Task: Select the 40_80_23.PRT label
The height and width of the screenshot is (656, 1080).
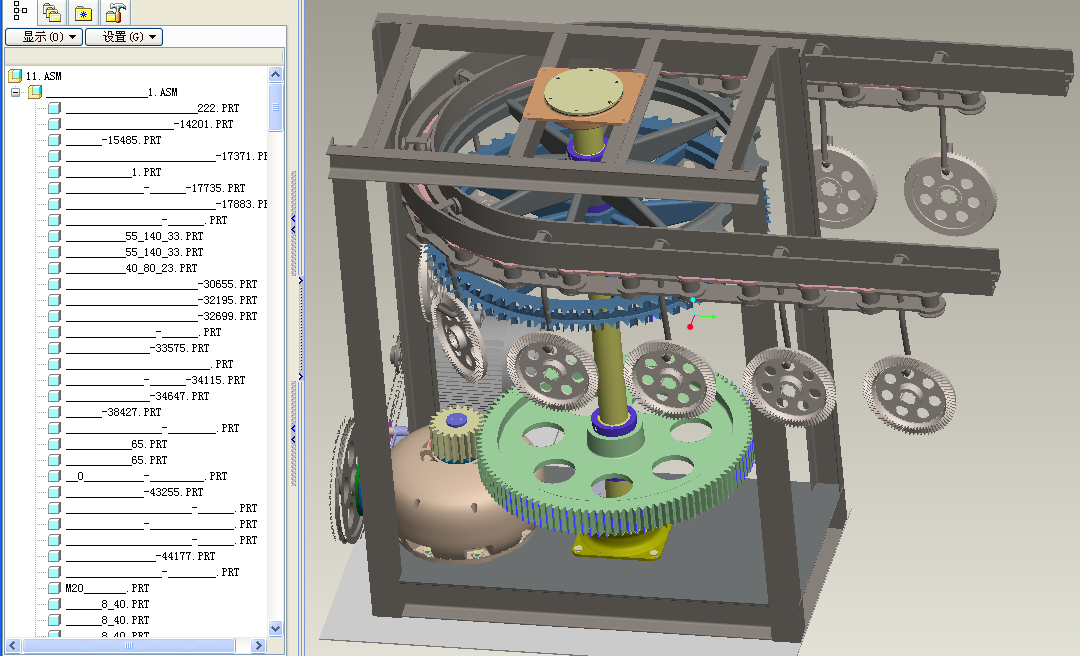Action: 132,268
